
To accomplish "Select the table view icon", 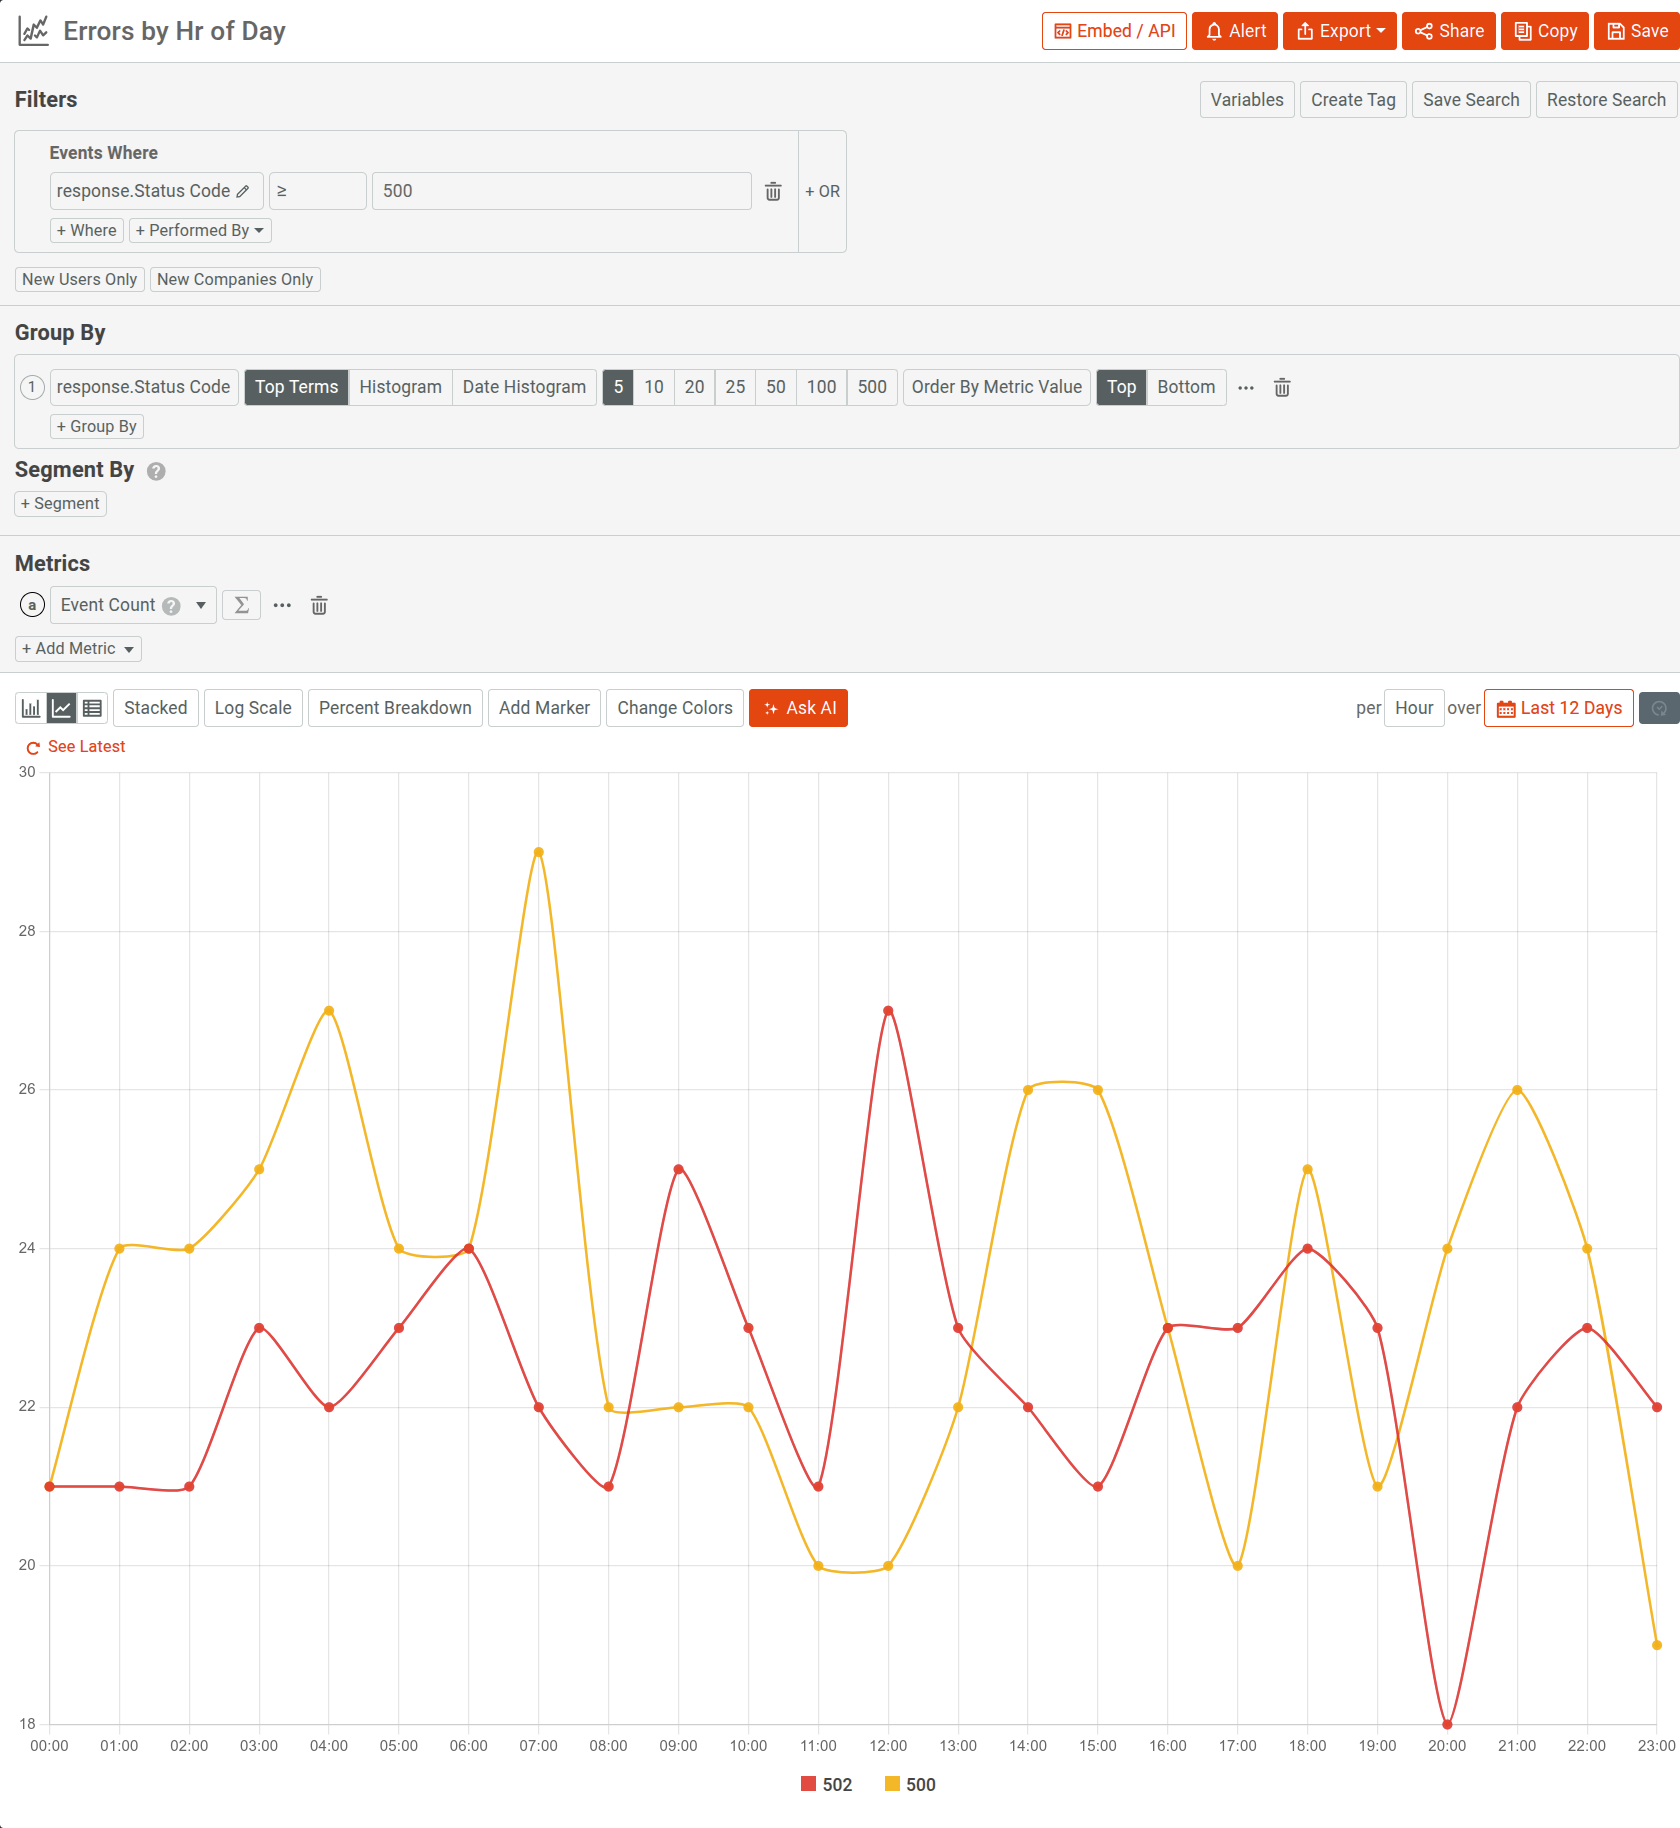I will (92, 708).
